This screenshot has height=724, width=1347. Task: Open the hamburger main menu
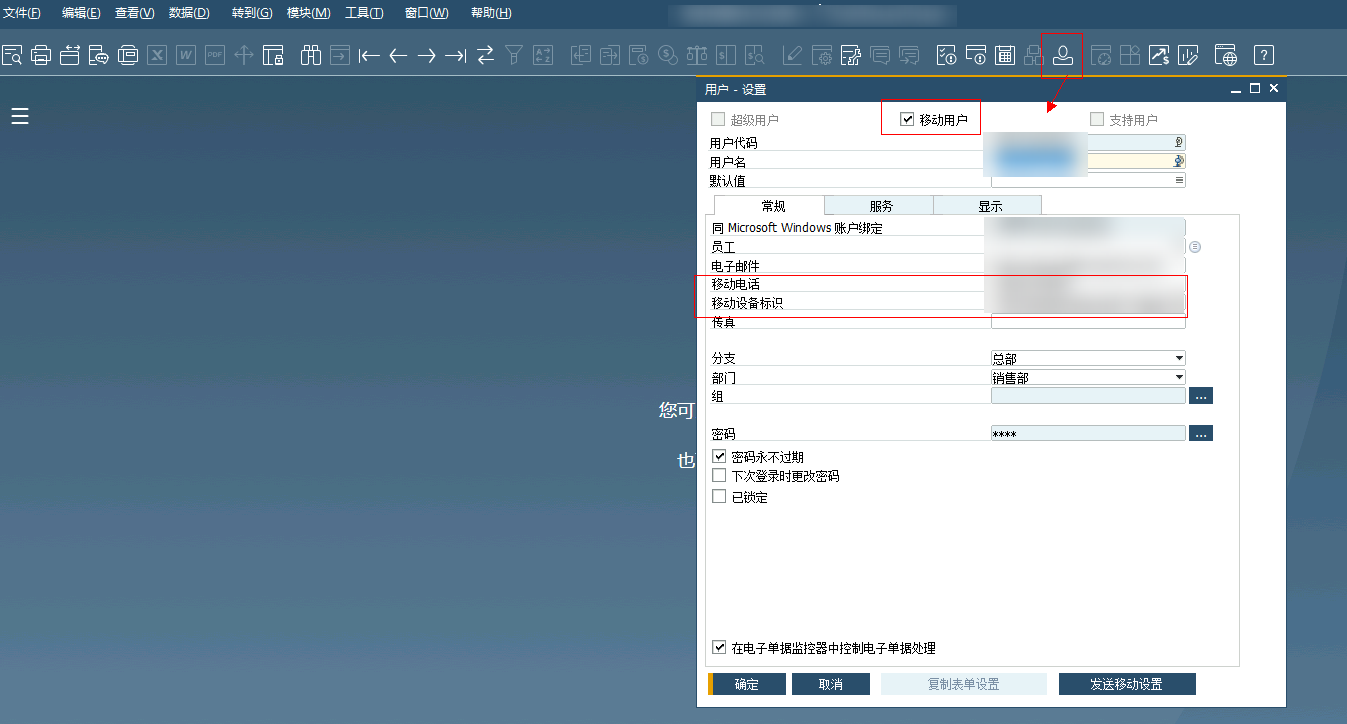pyautogui.click(x=20, y=117)
